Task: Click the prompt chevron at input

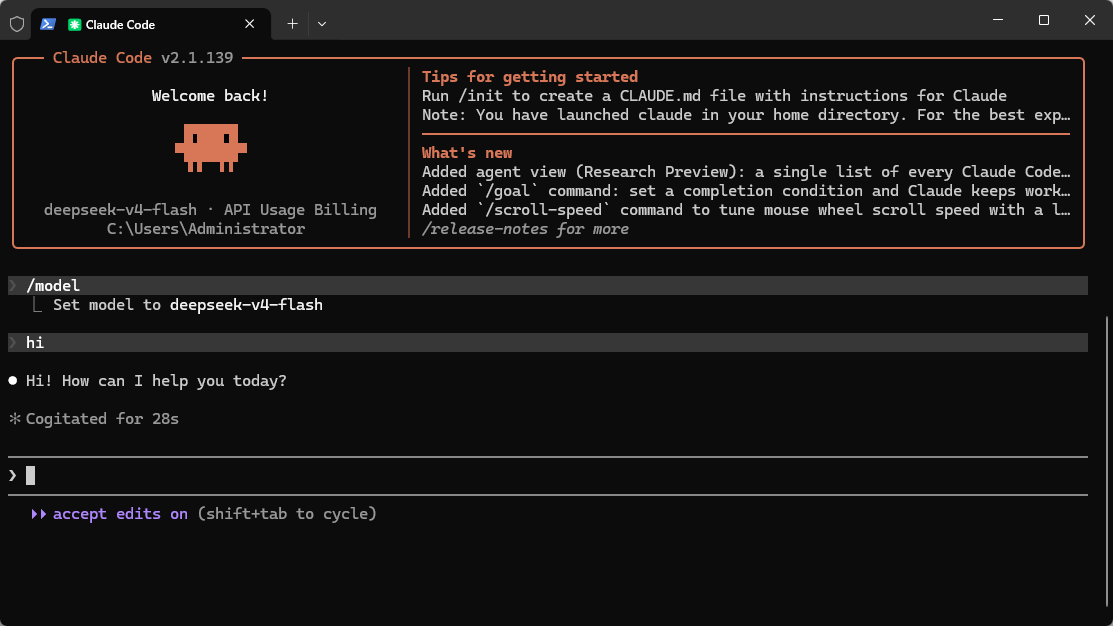Action: pos(13,476)
